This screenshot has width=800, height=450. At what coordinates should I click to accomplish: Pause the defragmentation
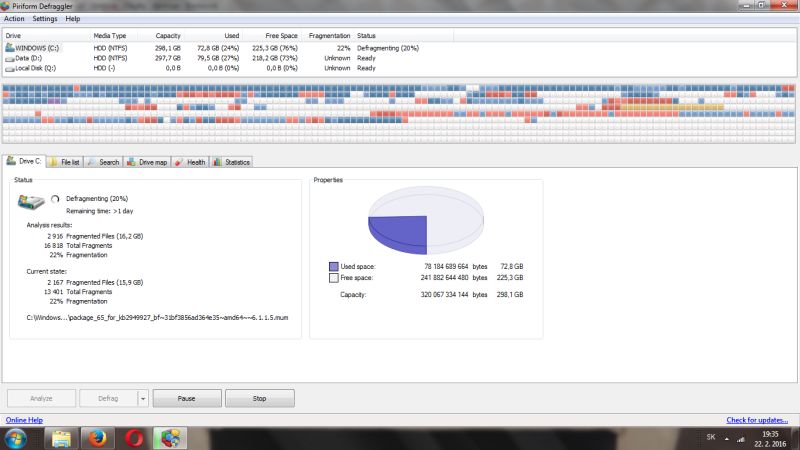coord(187,398)
